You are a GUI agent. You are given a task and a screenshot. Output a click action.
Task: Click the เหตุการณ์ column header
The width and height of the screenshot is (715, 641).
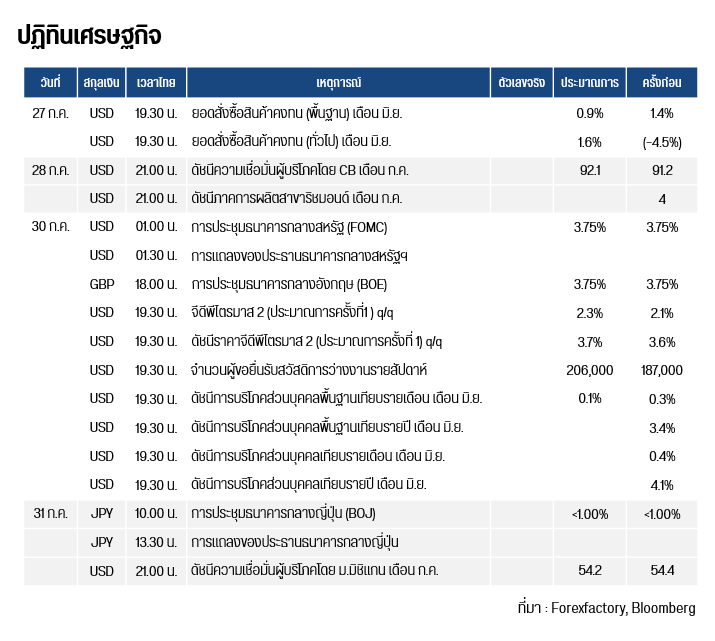click(x=338, y=83)
